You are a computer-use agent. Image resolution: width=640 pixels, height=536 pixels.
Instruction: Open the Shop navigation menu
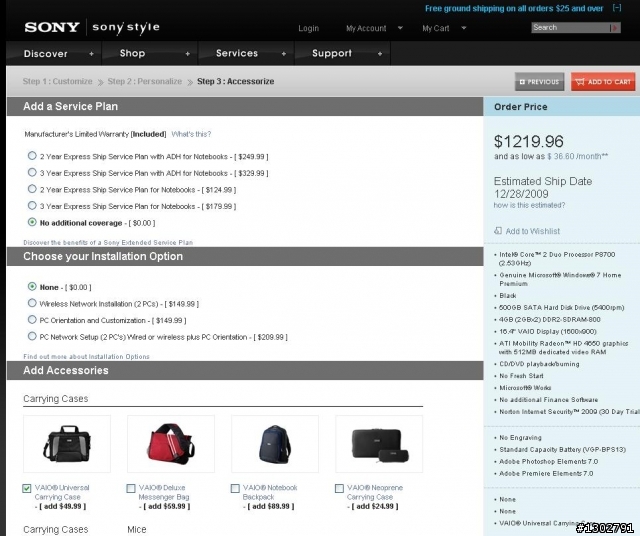132,53
